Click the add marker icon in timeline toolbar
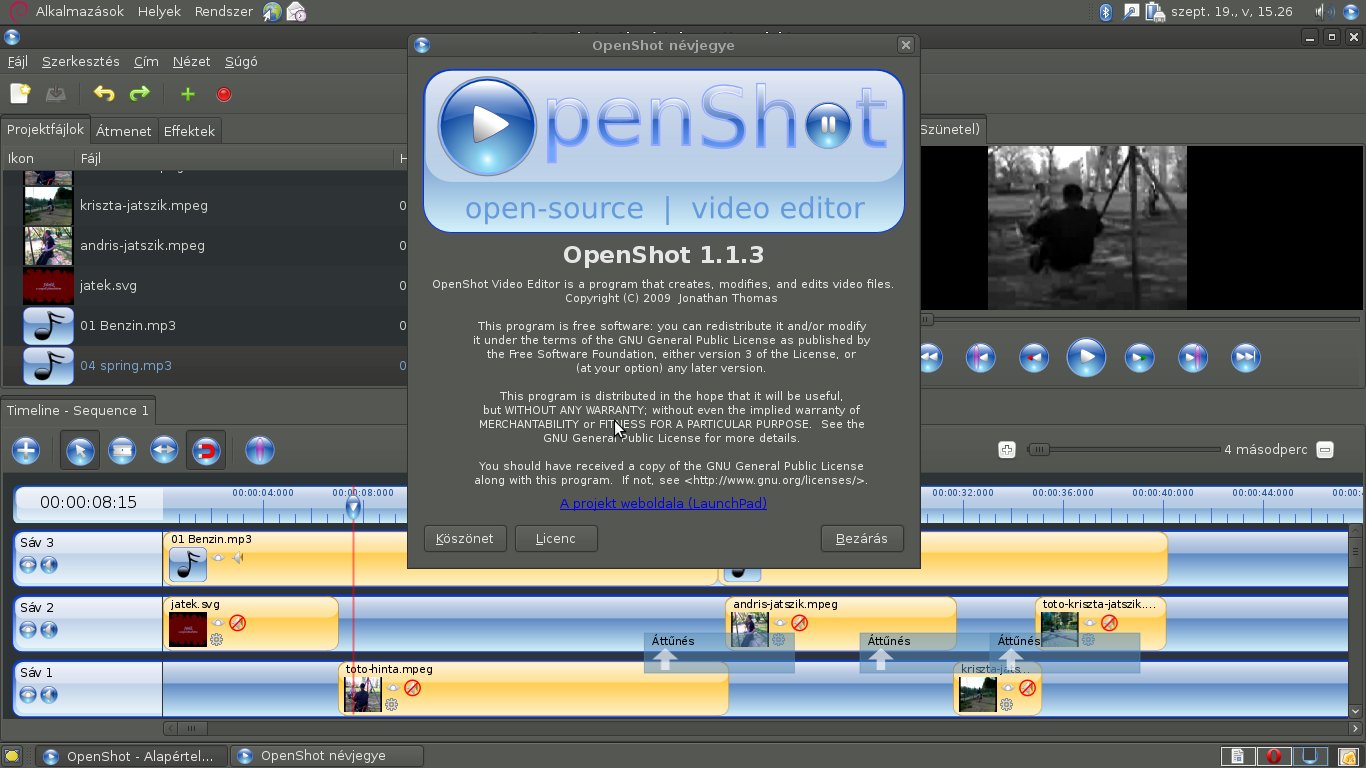1366x768 pixels. [259, 450]
